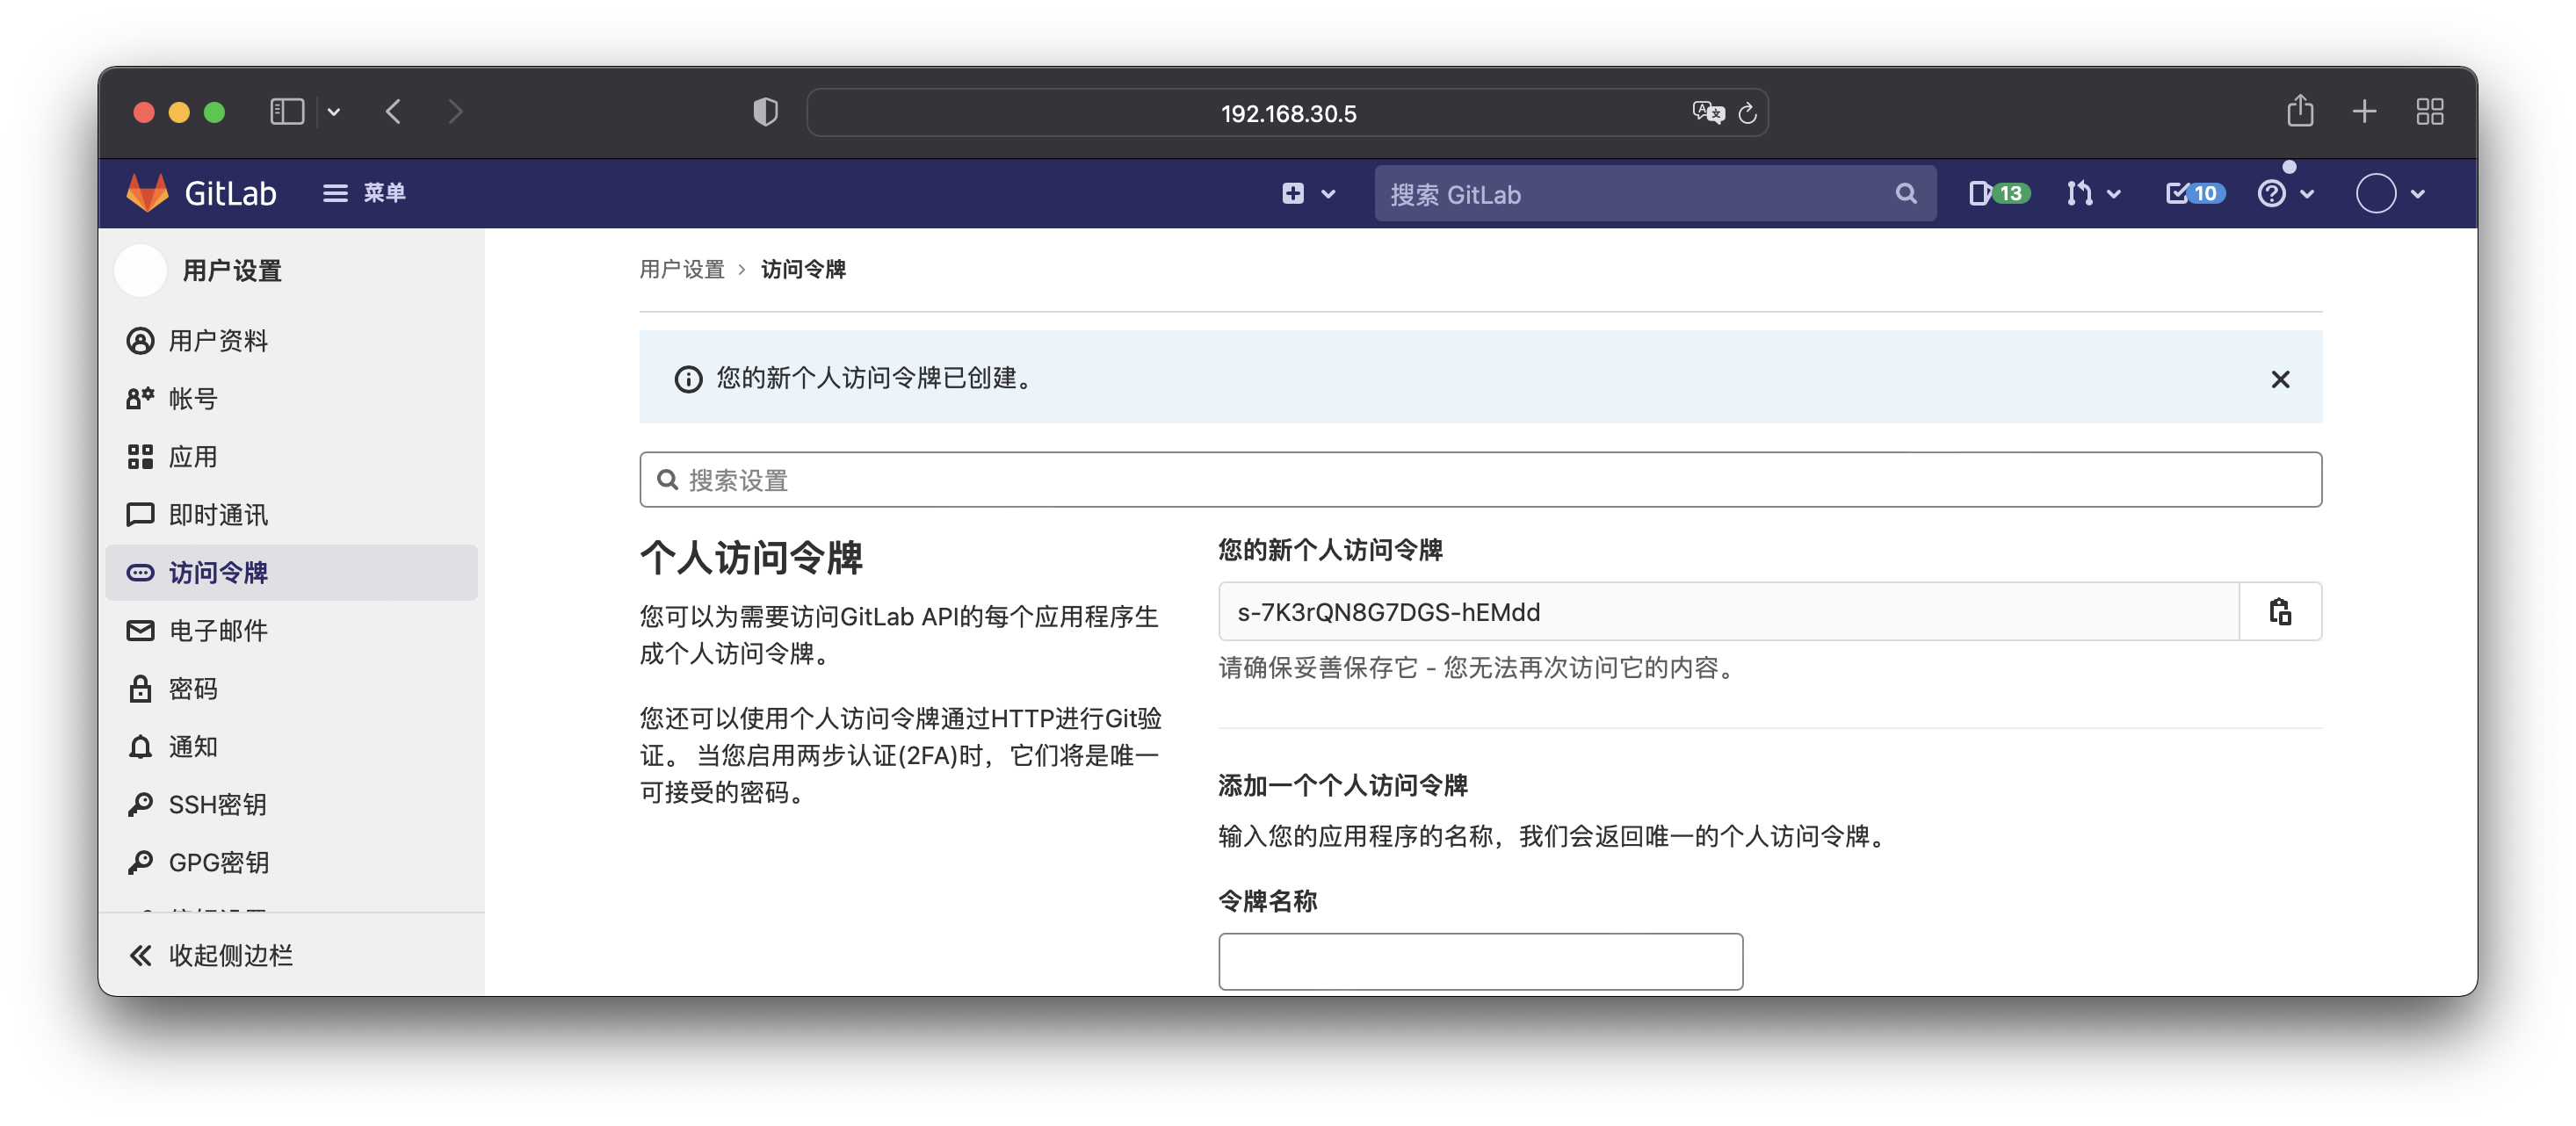Go to 用户资料 in the sidebar
Image resolution: width=2576 pixels, height=1126 pixels.
point(217,341)
